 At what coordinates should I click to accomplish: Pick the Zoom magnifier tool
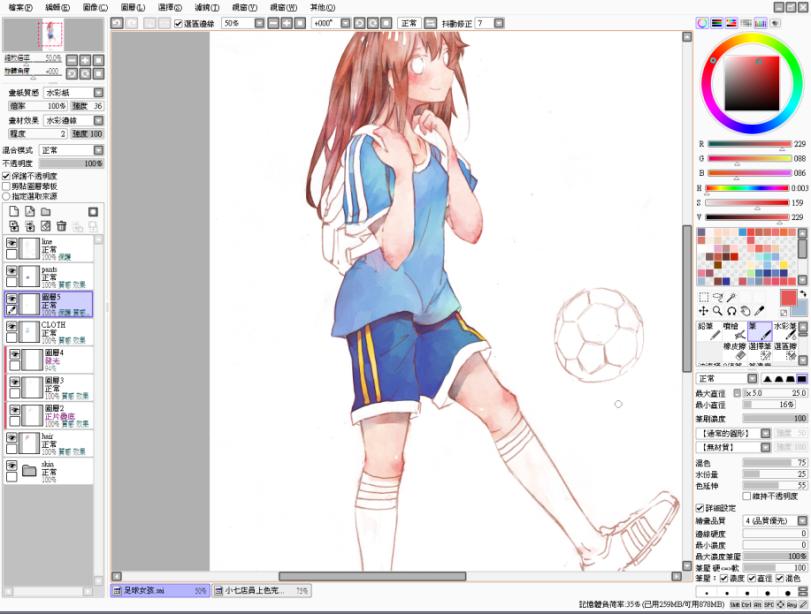717,311
